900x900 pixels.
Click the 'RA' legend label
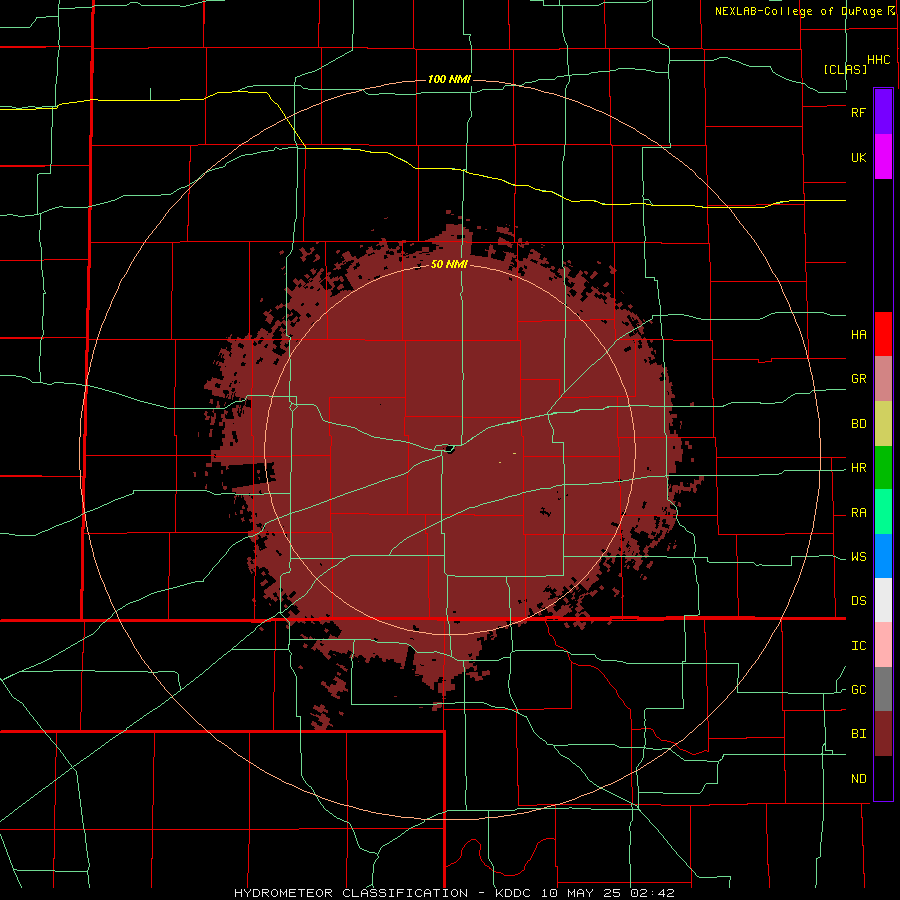click(x=858, y=513)
